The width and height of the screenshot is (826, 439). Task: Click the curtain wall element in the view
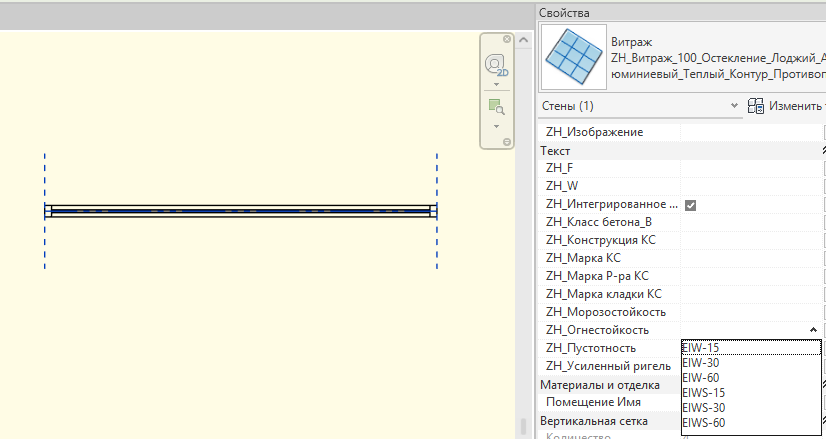click(x=241, y=211)
